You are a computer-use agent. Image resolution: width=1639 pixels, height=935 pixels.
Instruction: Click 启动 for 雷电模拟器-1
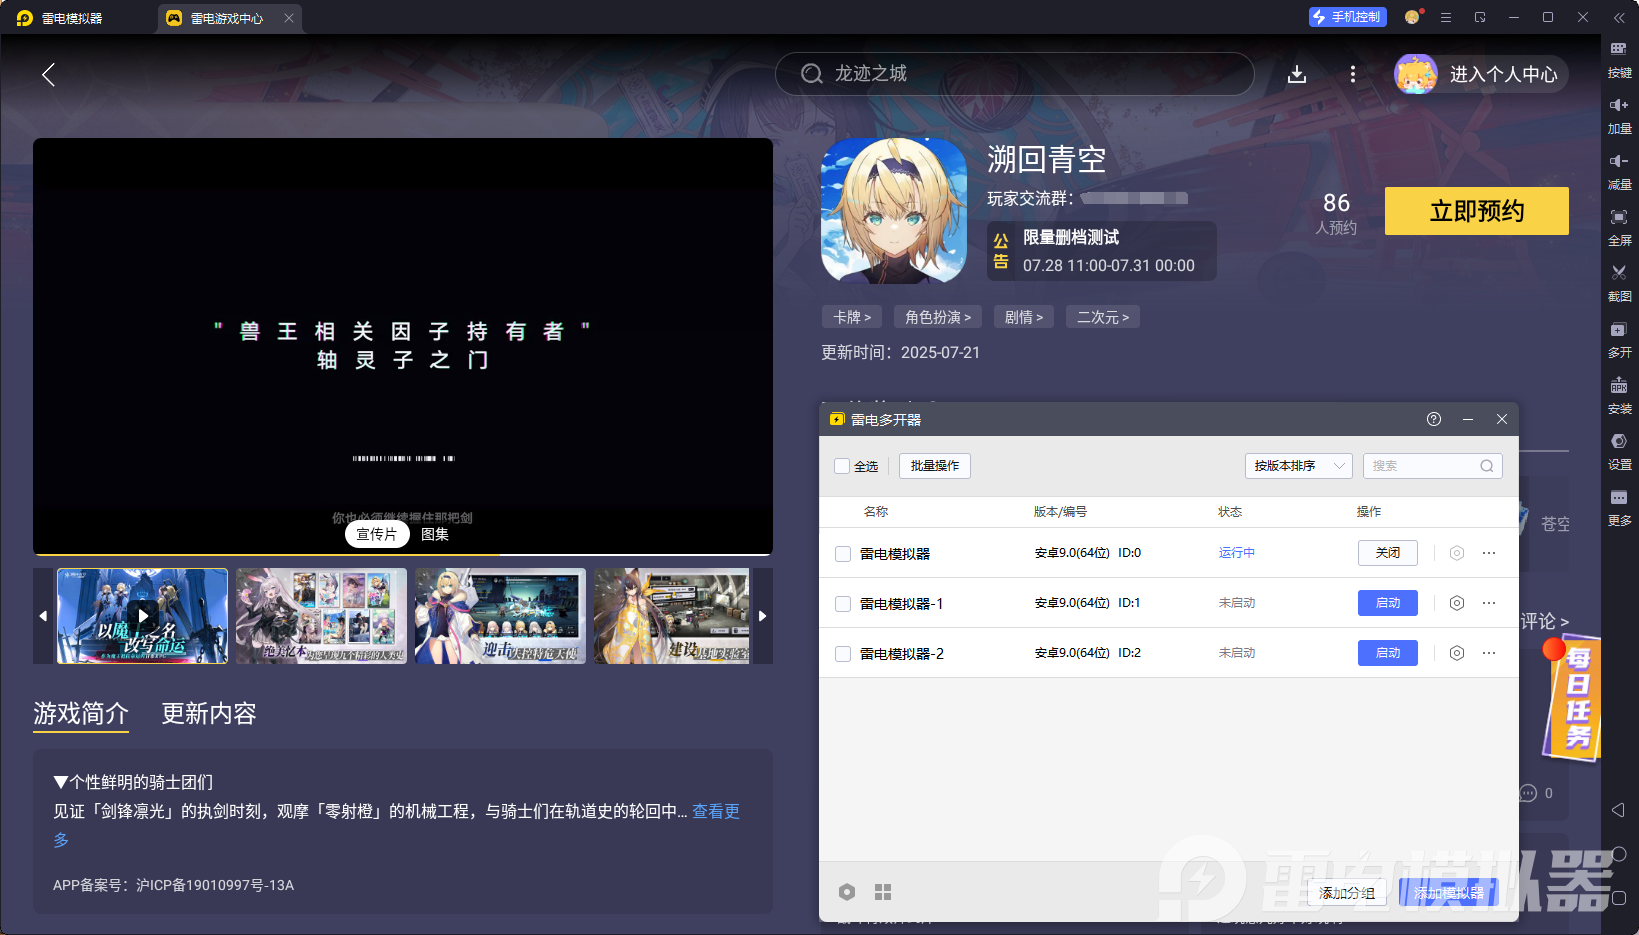[1388, 603]
